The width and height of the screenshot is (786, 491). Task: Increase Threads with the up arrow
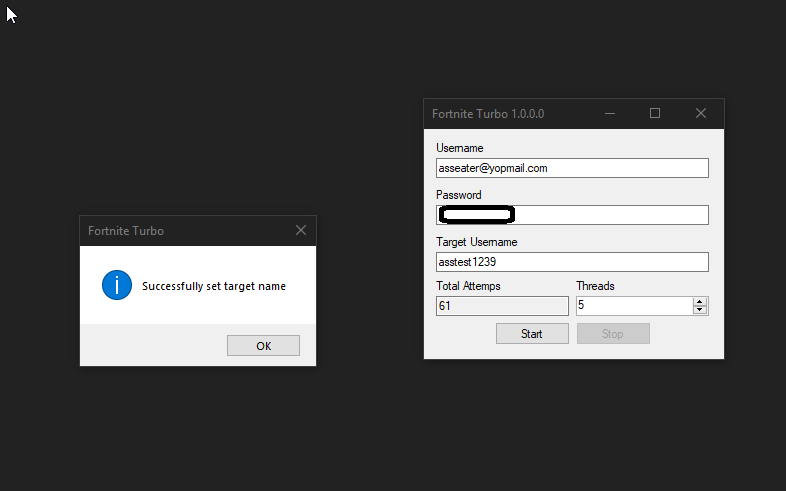[x=700, y=302]
